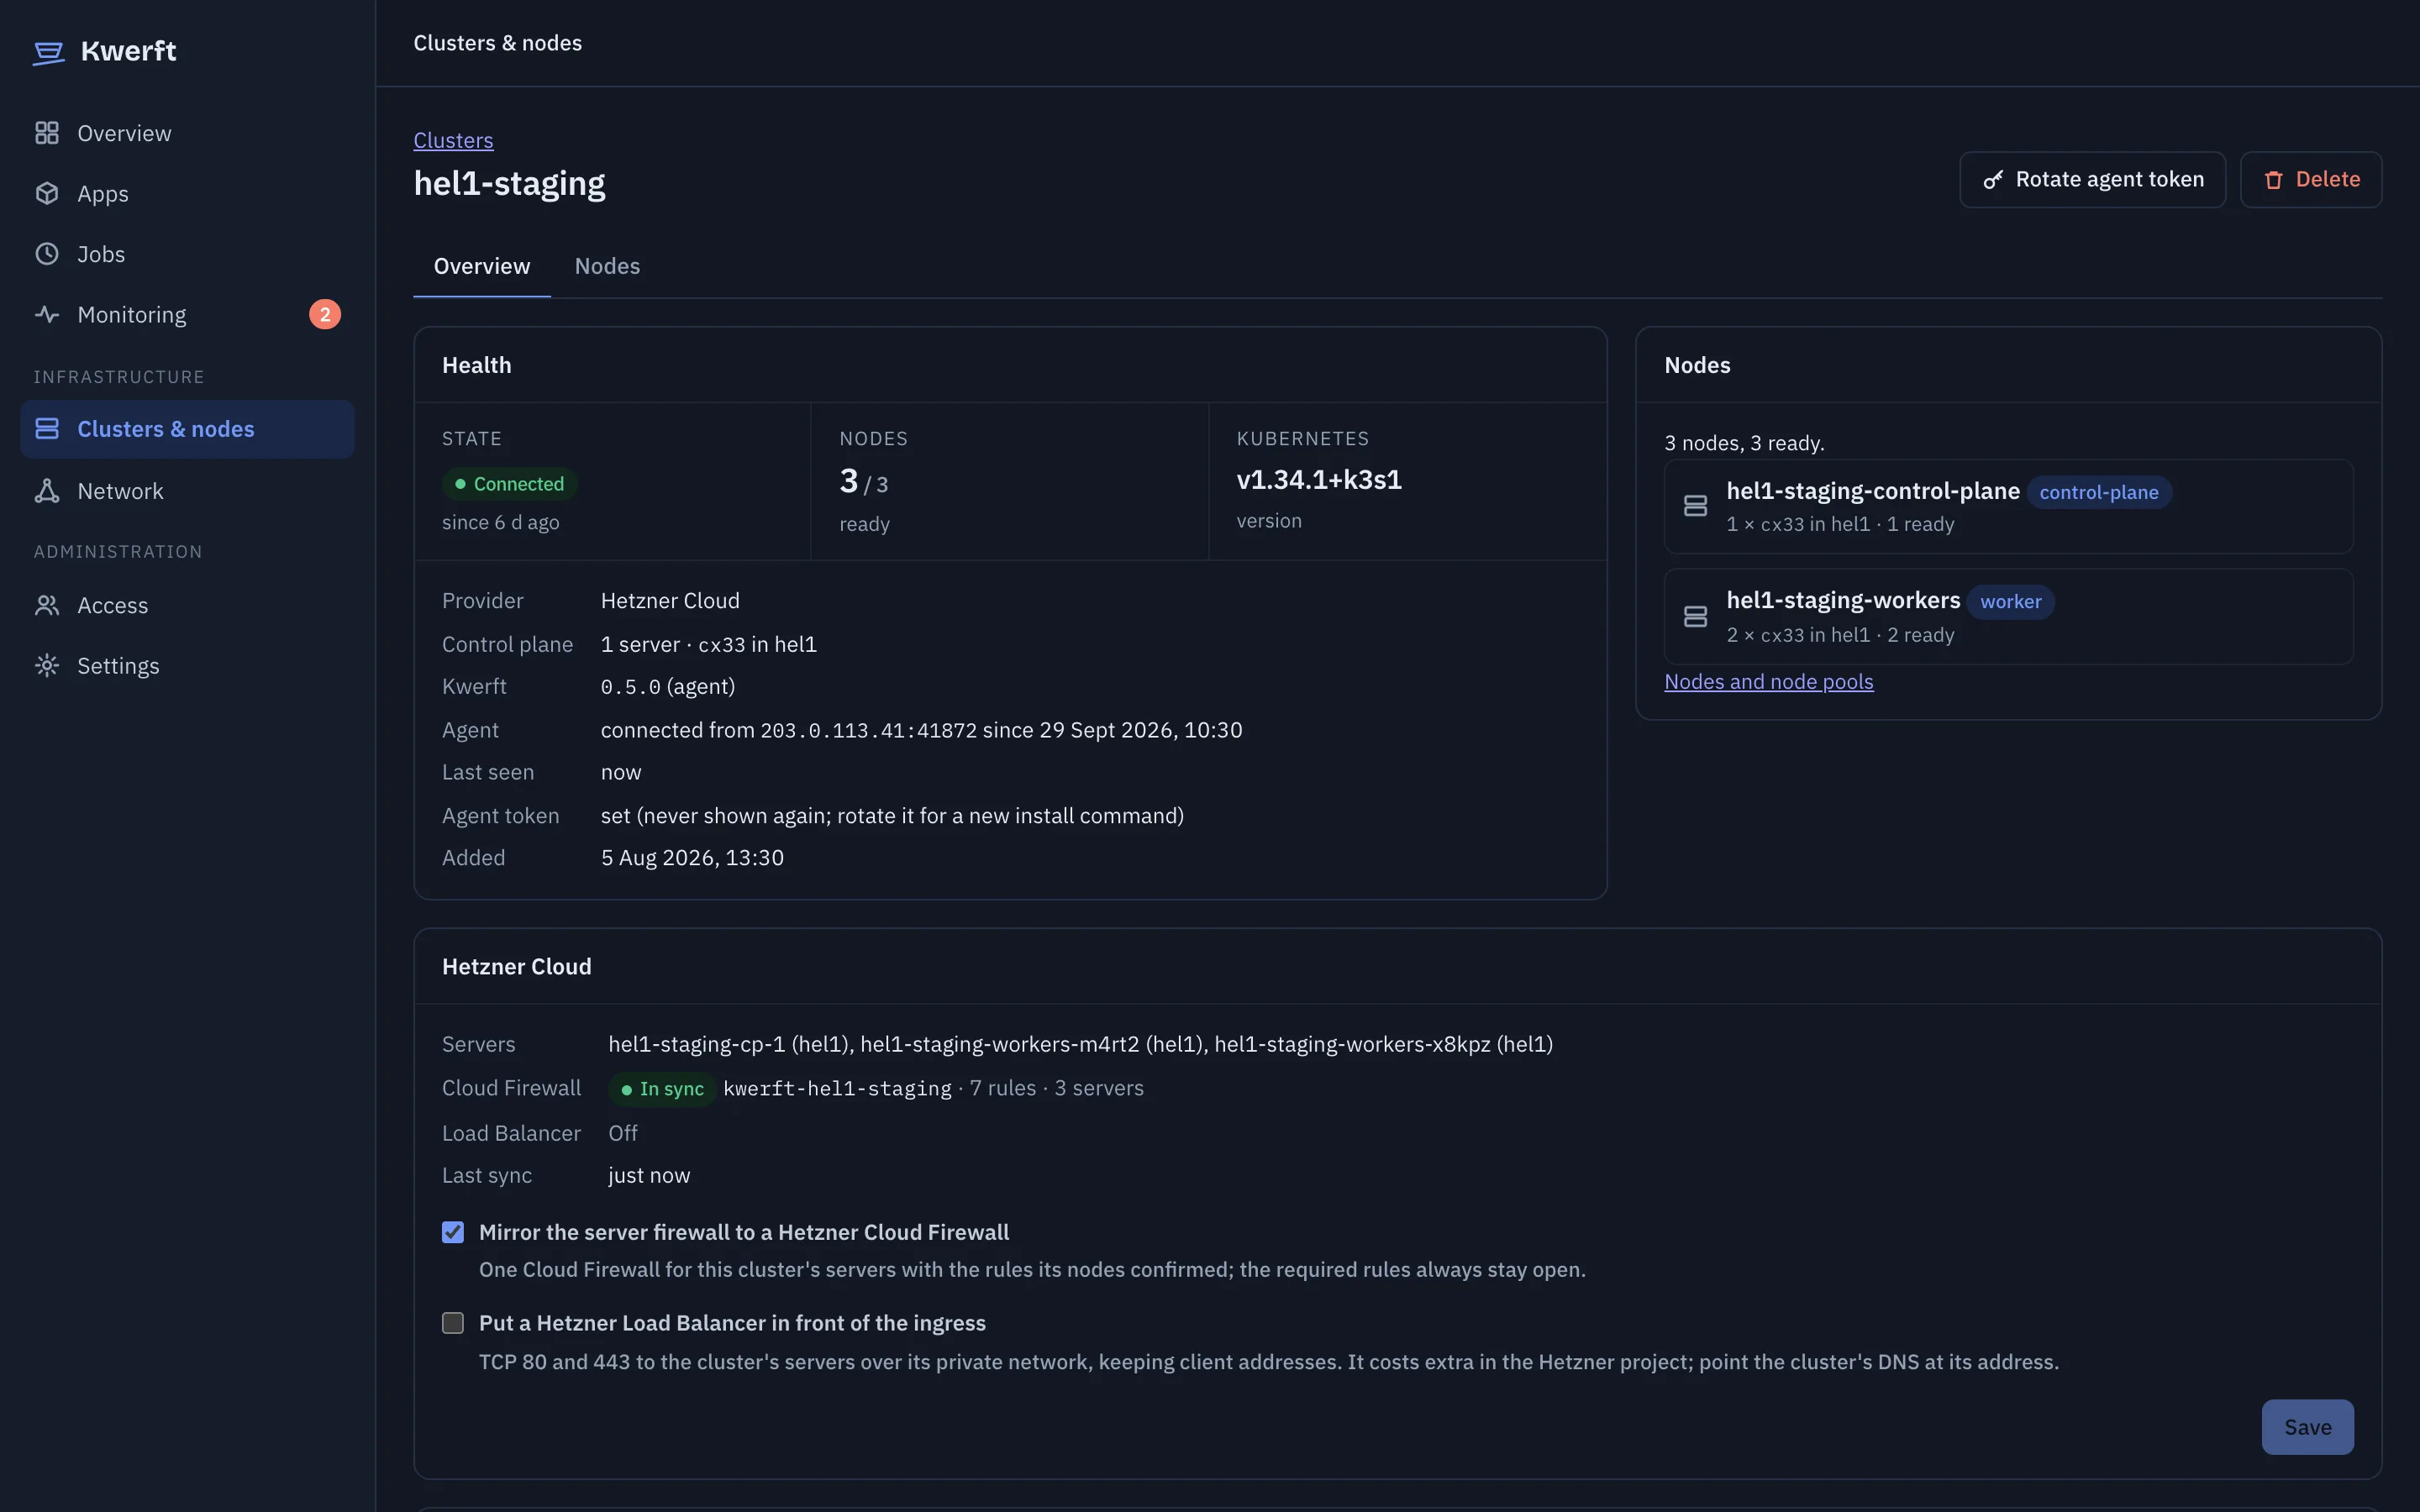Go to Jobs in the sidebar

click(187, 254)
